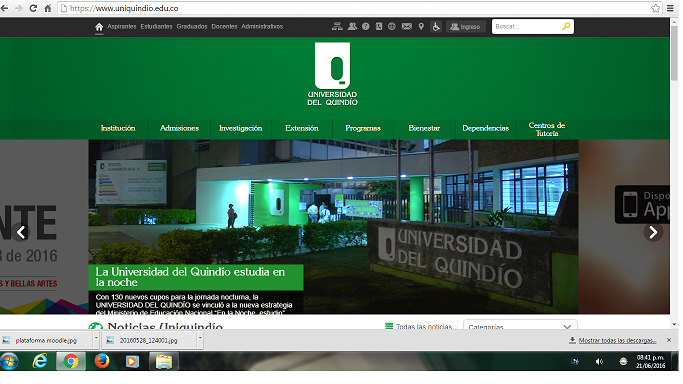The width and height of the screenshot is (683, 384).
Task: Go to the Estudiantes section
Action: pos(156,27)
